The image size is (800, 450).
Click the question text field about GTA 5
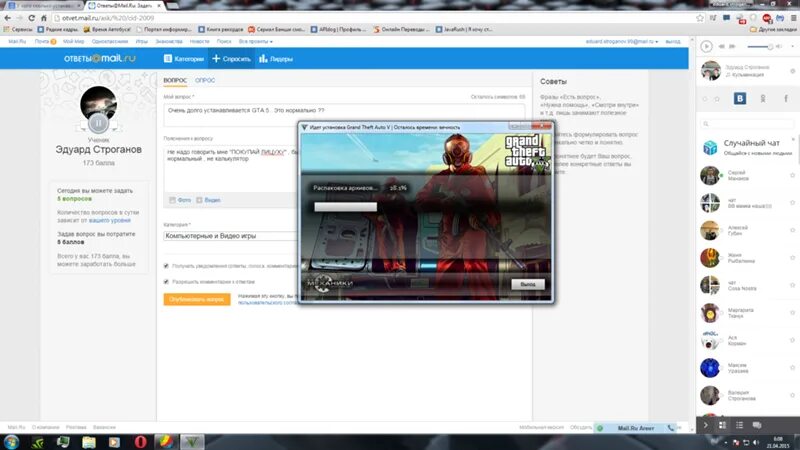coord(344,115)
